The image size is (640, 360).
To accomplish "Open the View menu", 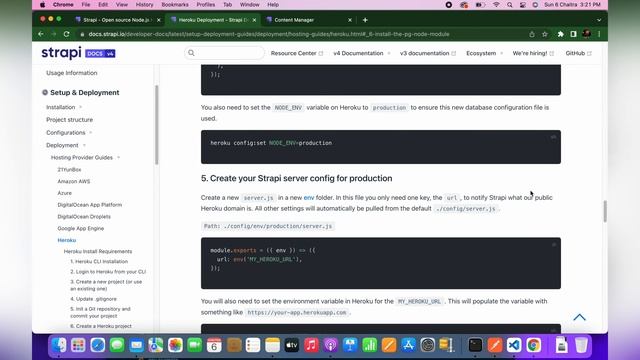I will pyautogui.click(x=122, y=5).
